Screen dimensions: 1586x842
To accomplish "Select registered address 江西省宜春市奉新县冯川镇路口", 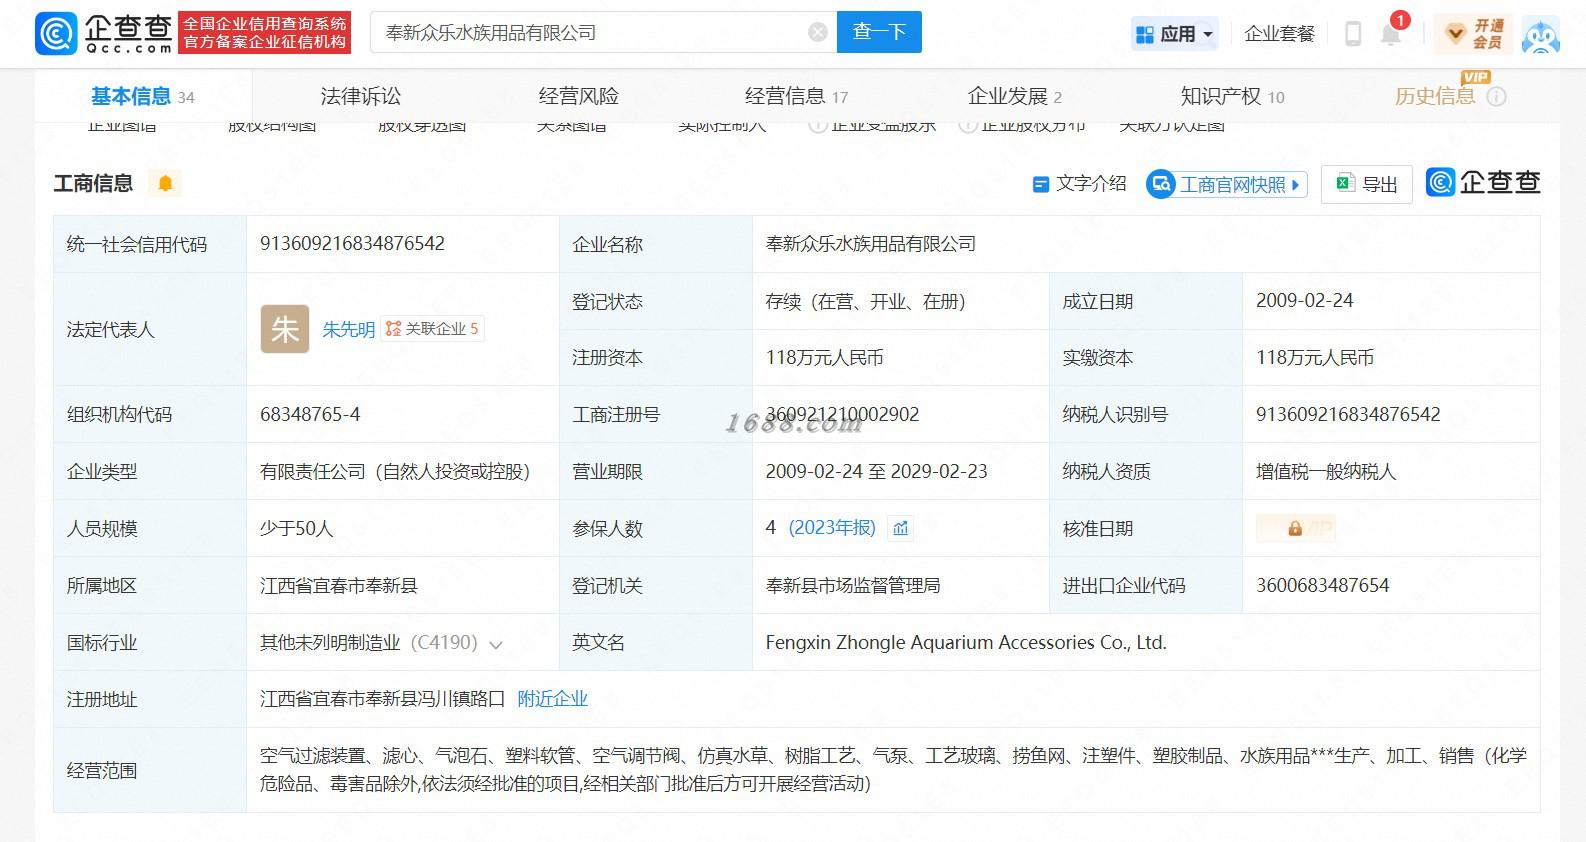I will pyautogui.click(x=382, y=699).
